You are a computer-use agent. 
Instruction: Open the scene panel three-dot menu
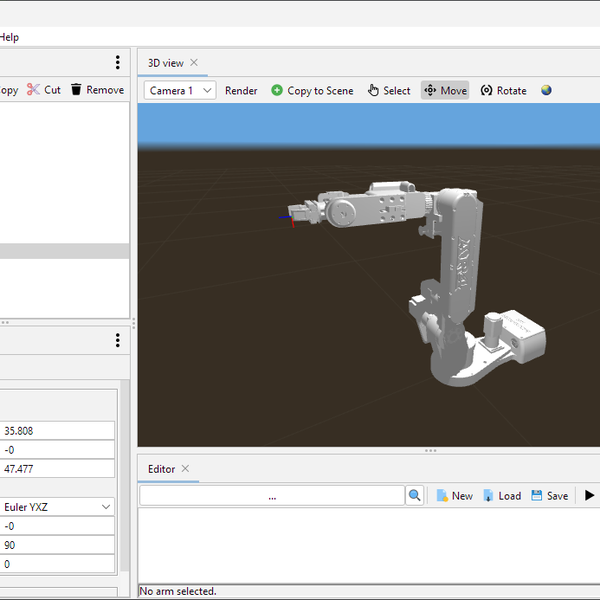pyautogui.click(x=117, y=62)
